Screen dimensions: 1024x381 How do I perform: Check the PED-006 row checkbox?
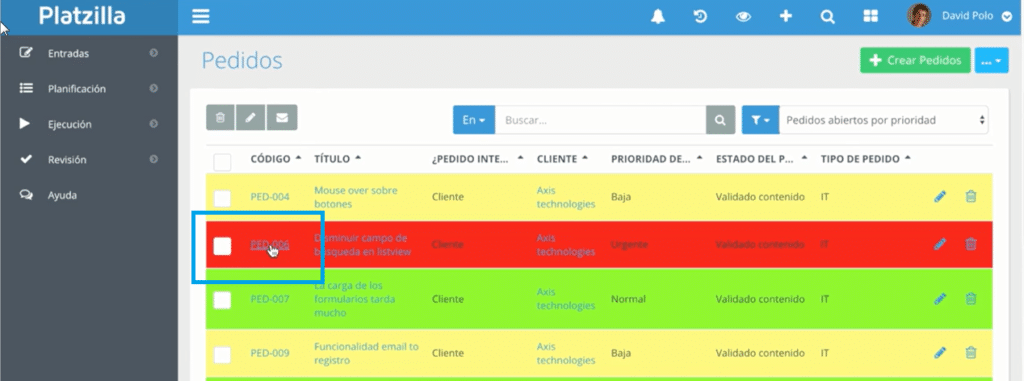tap(222, 246)
